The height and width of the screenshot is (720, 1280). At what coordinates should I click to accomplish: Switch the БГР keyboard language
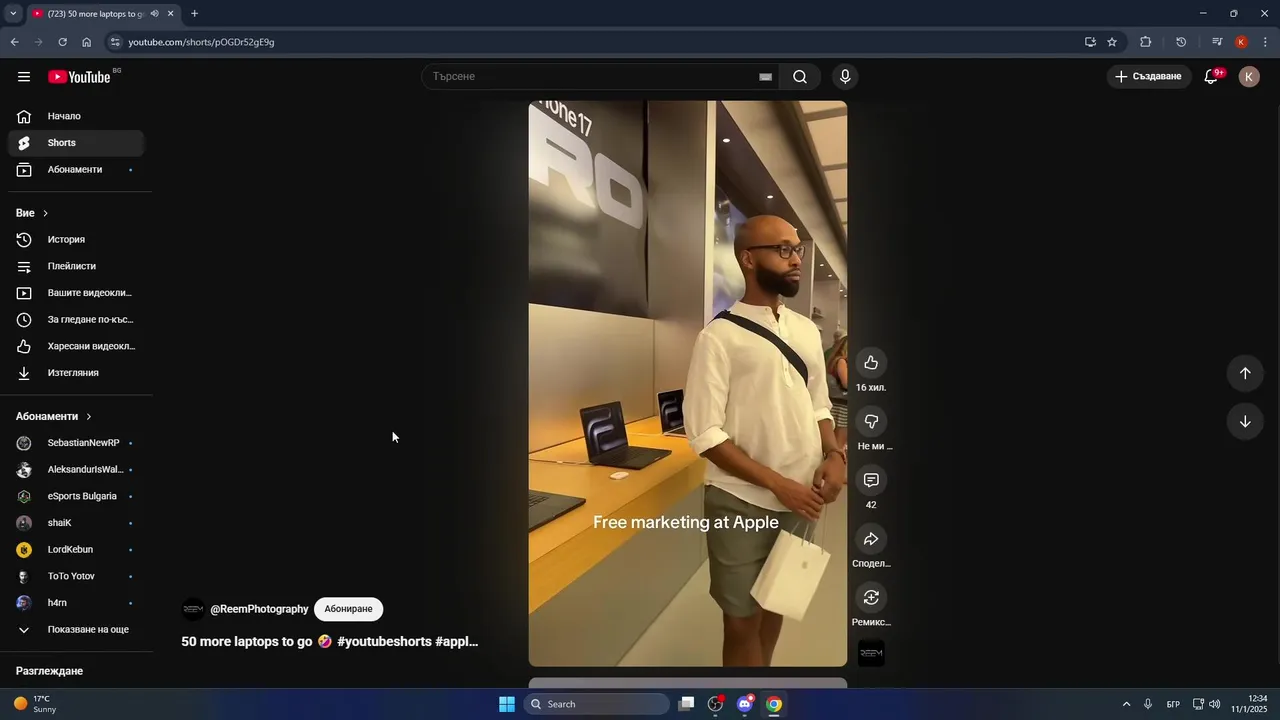[1173, 704]
